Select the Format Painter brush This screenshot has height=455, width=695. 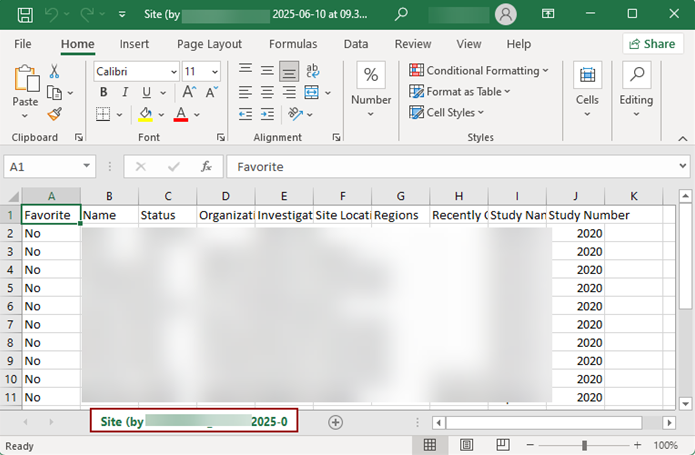click(54, 113)
